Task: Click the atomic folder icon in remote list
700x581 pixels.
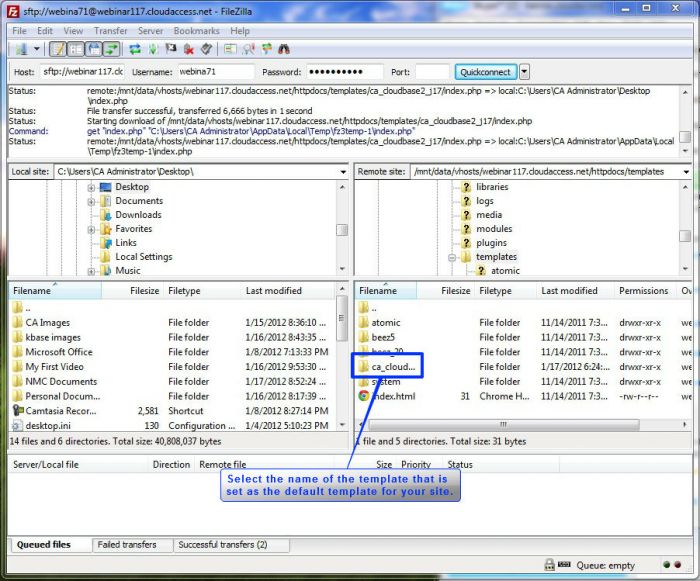Action: click(364, 322)
